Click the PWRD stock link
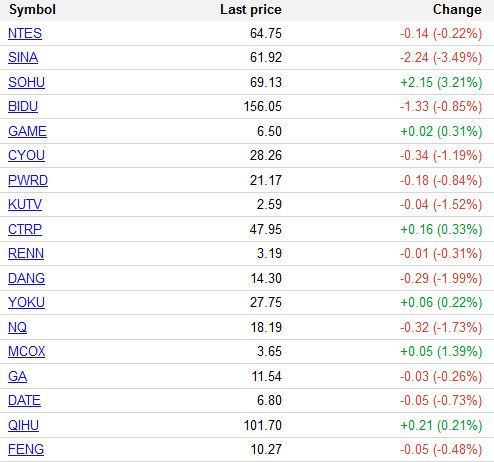494x462 pixels. pyautogui.click(x=28, y=180)
